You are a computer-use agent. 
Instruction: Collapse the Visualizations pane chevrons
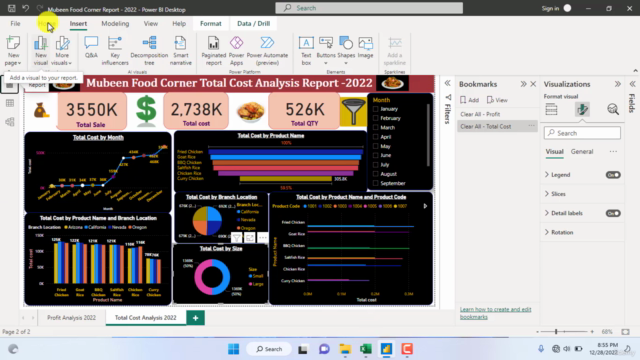click(x=618, y=84)
